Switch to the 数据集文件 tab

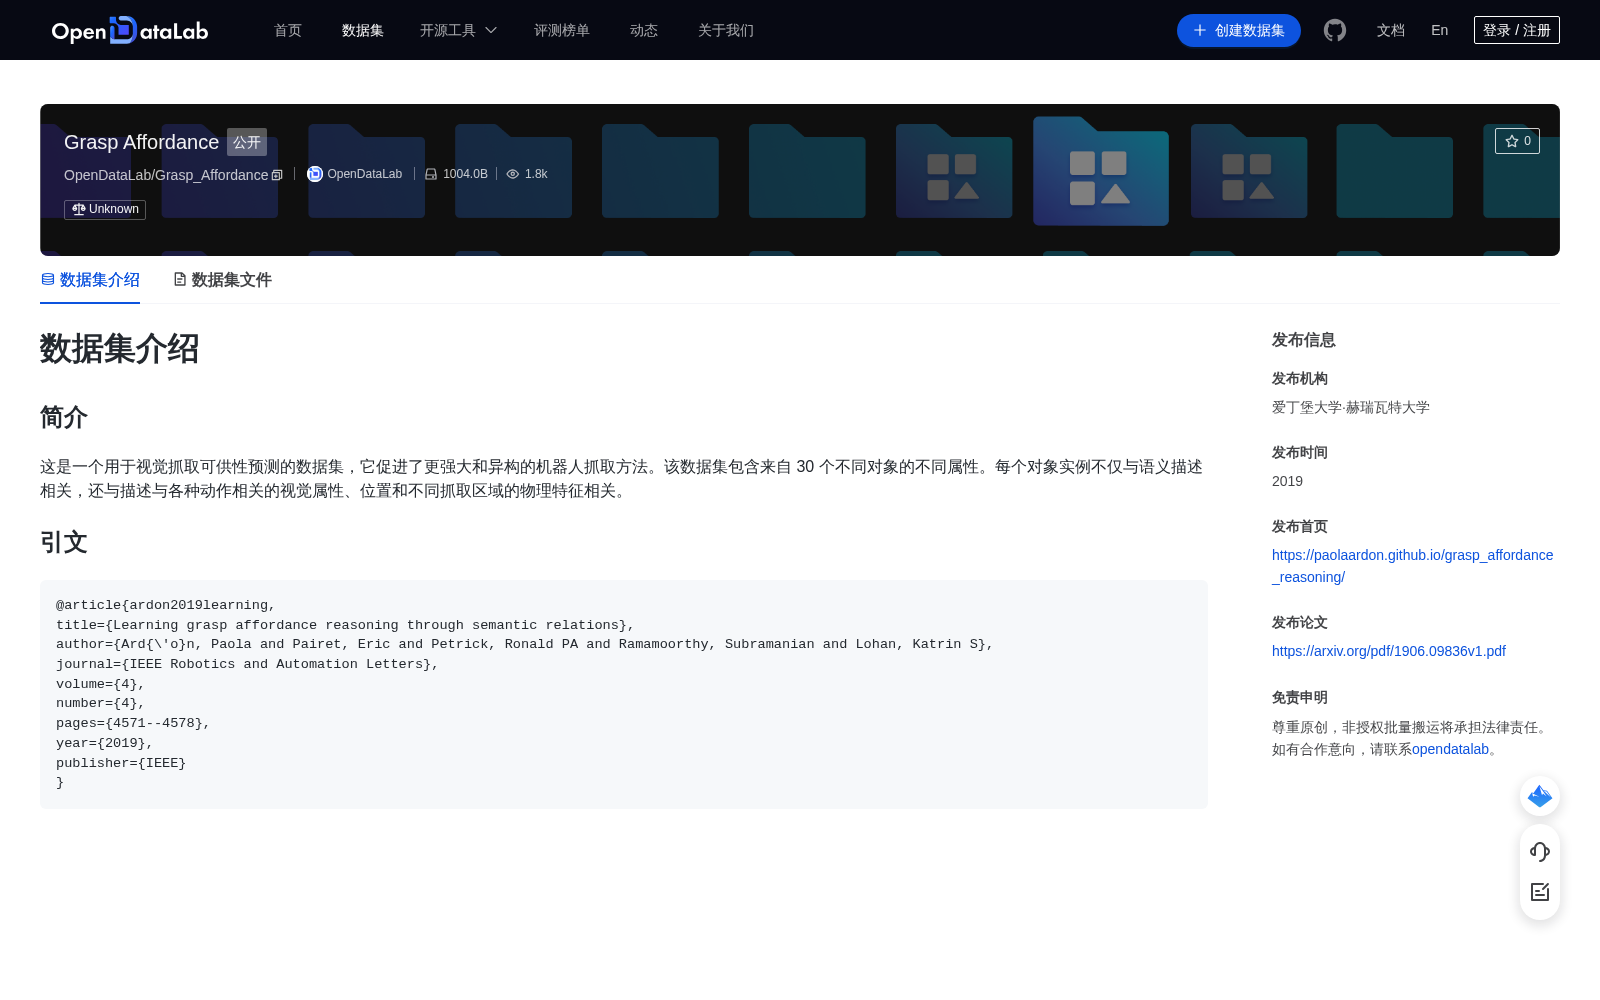[x=222, y=280]
